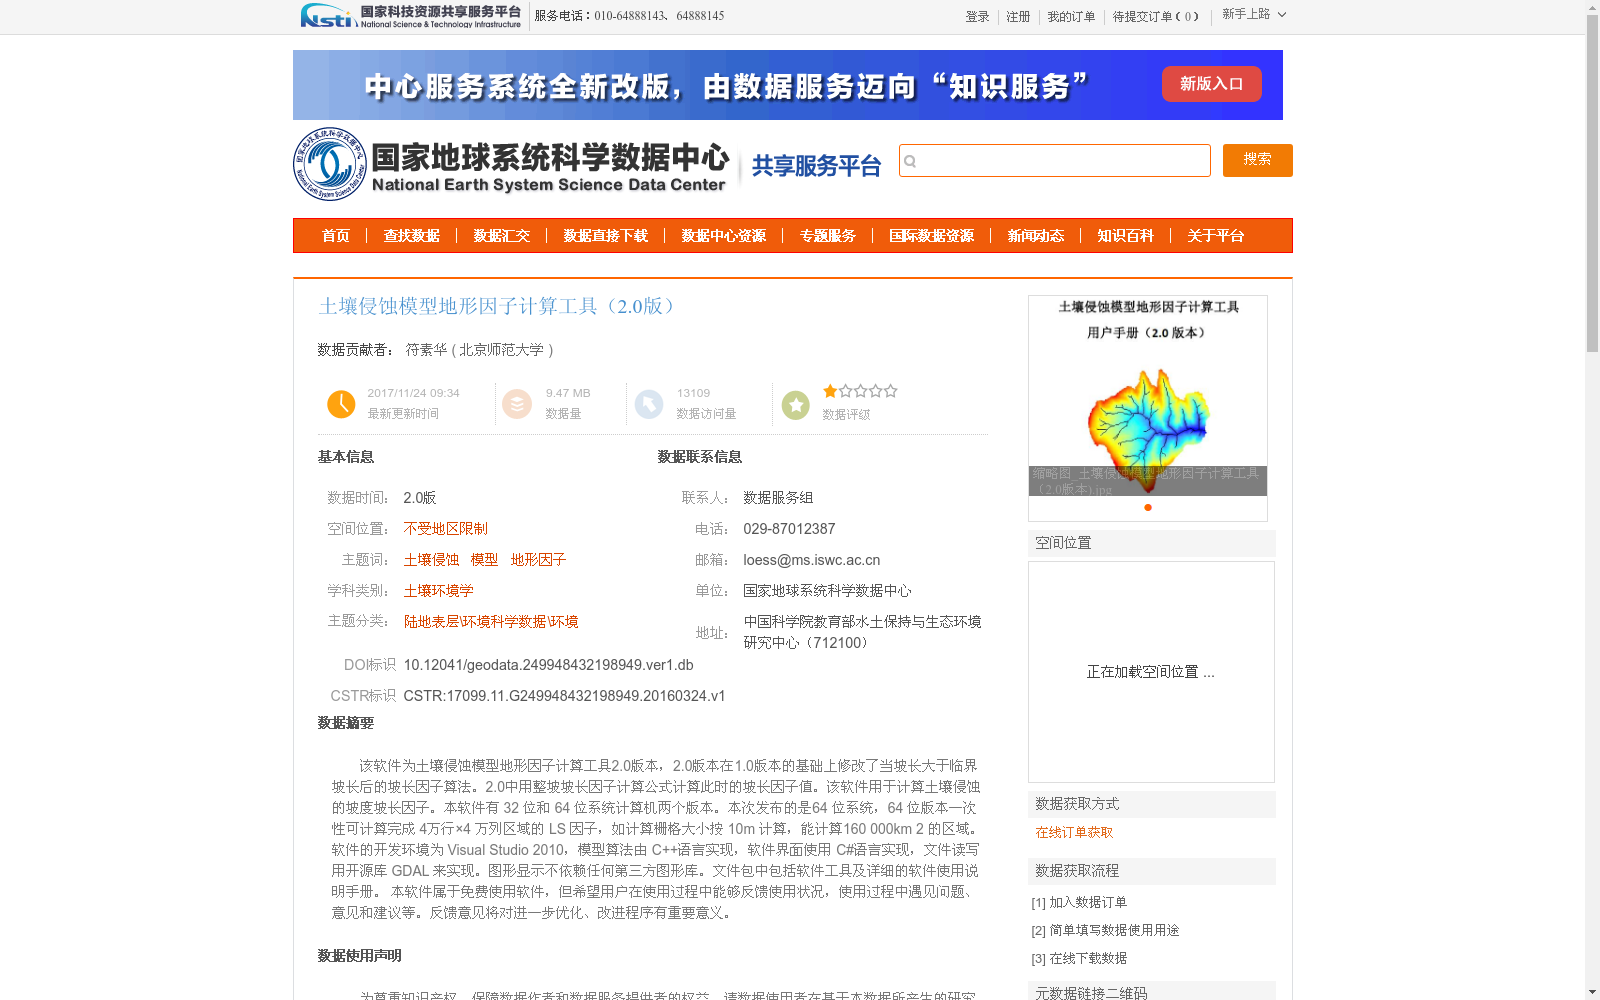
Task: Click the 2017/11/24 09:34 update time
Action: click(x=413, y=393)
